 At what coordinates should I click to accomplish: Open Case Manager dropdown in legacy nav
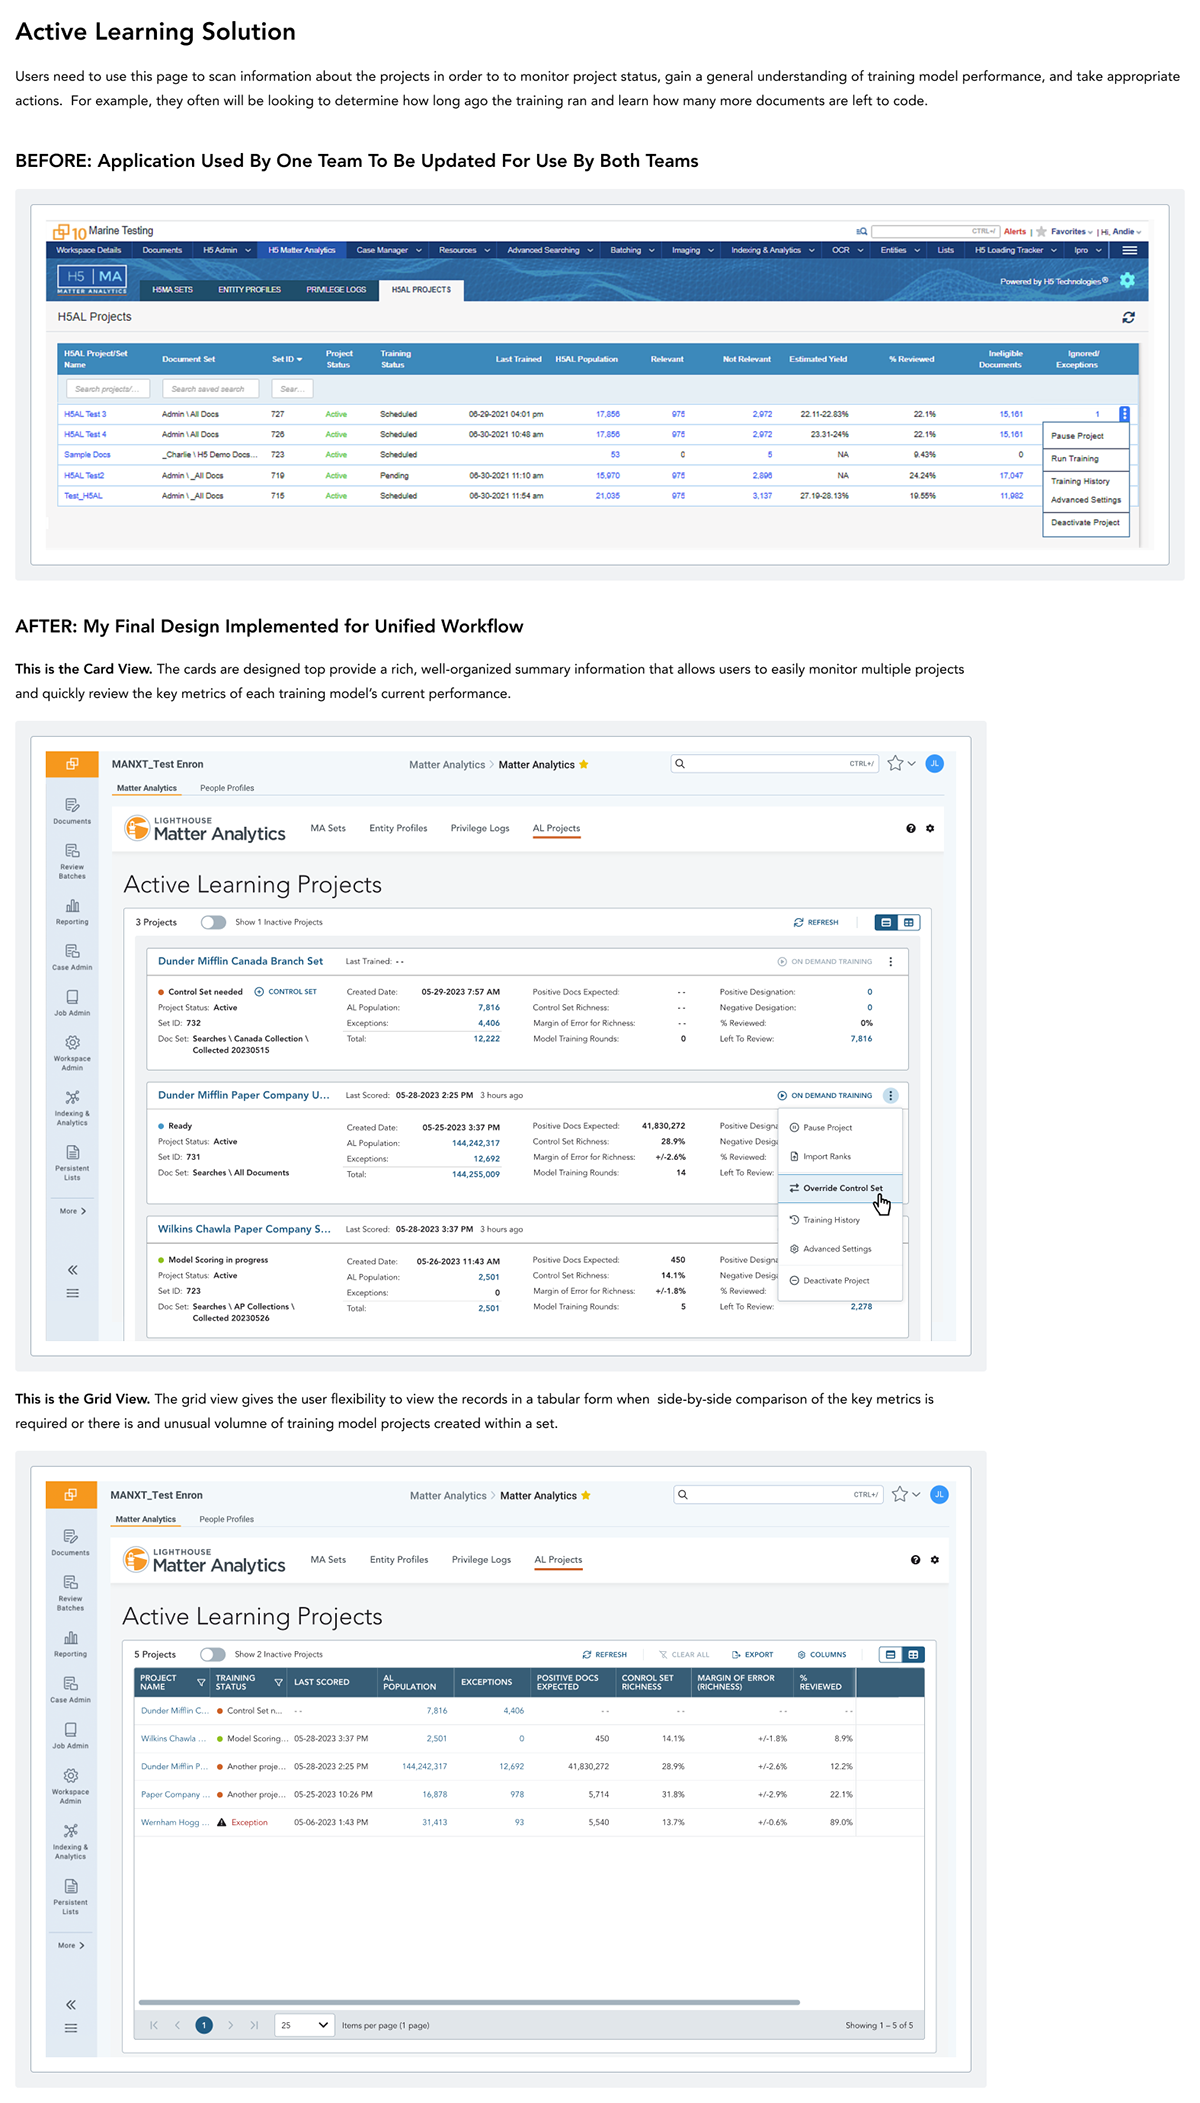389,250
